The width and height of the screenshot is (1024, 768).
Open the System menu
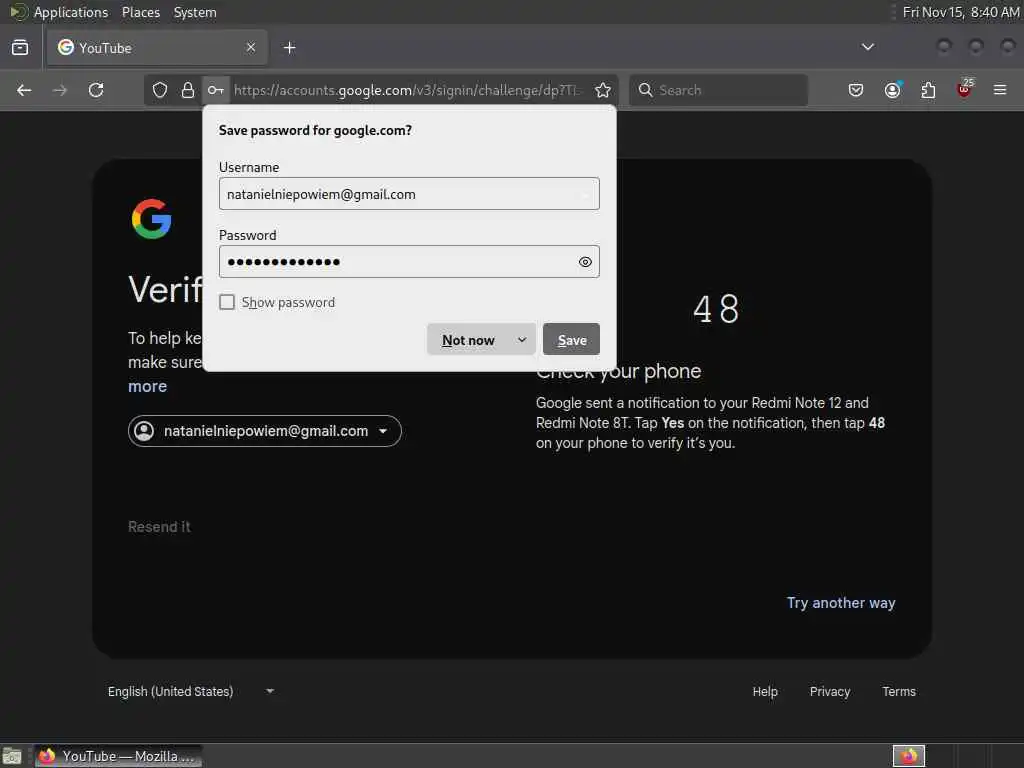pyautogui.click(x=195, y=12)
